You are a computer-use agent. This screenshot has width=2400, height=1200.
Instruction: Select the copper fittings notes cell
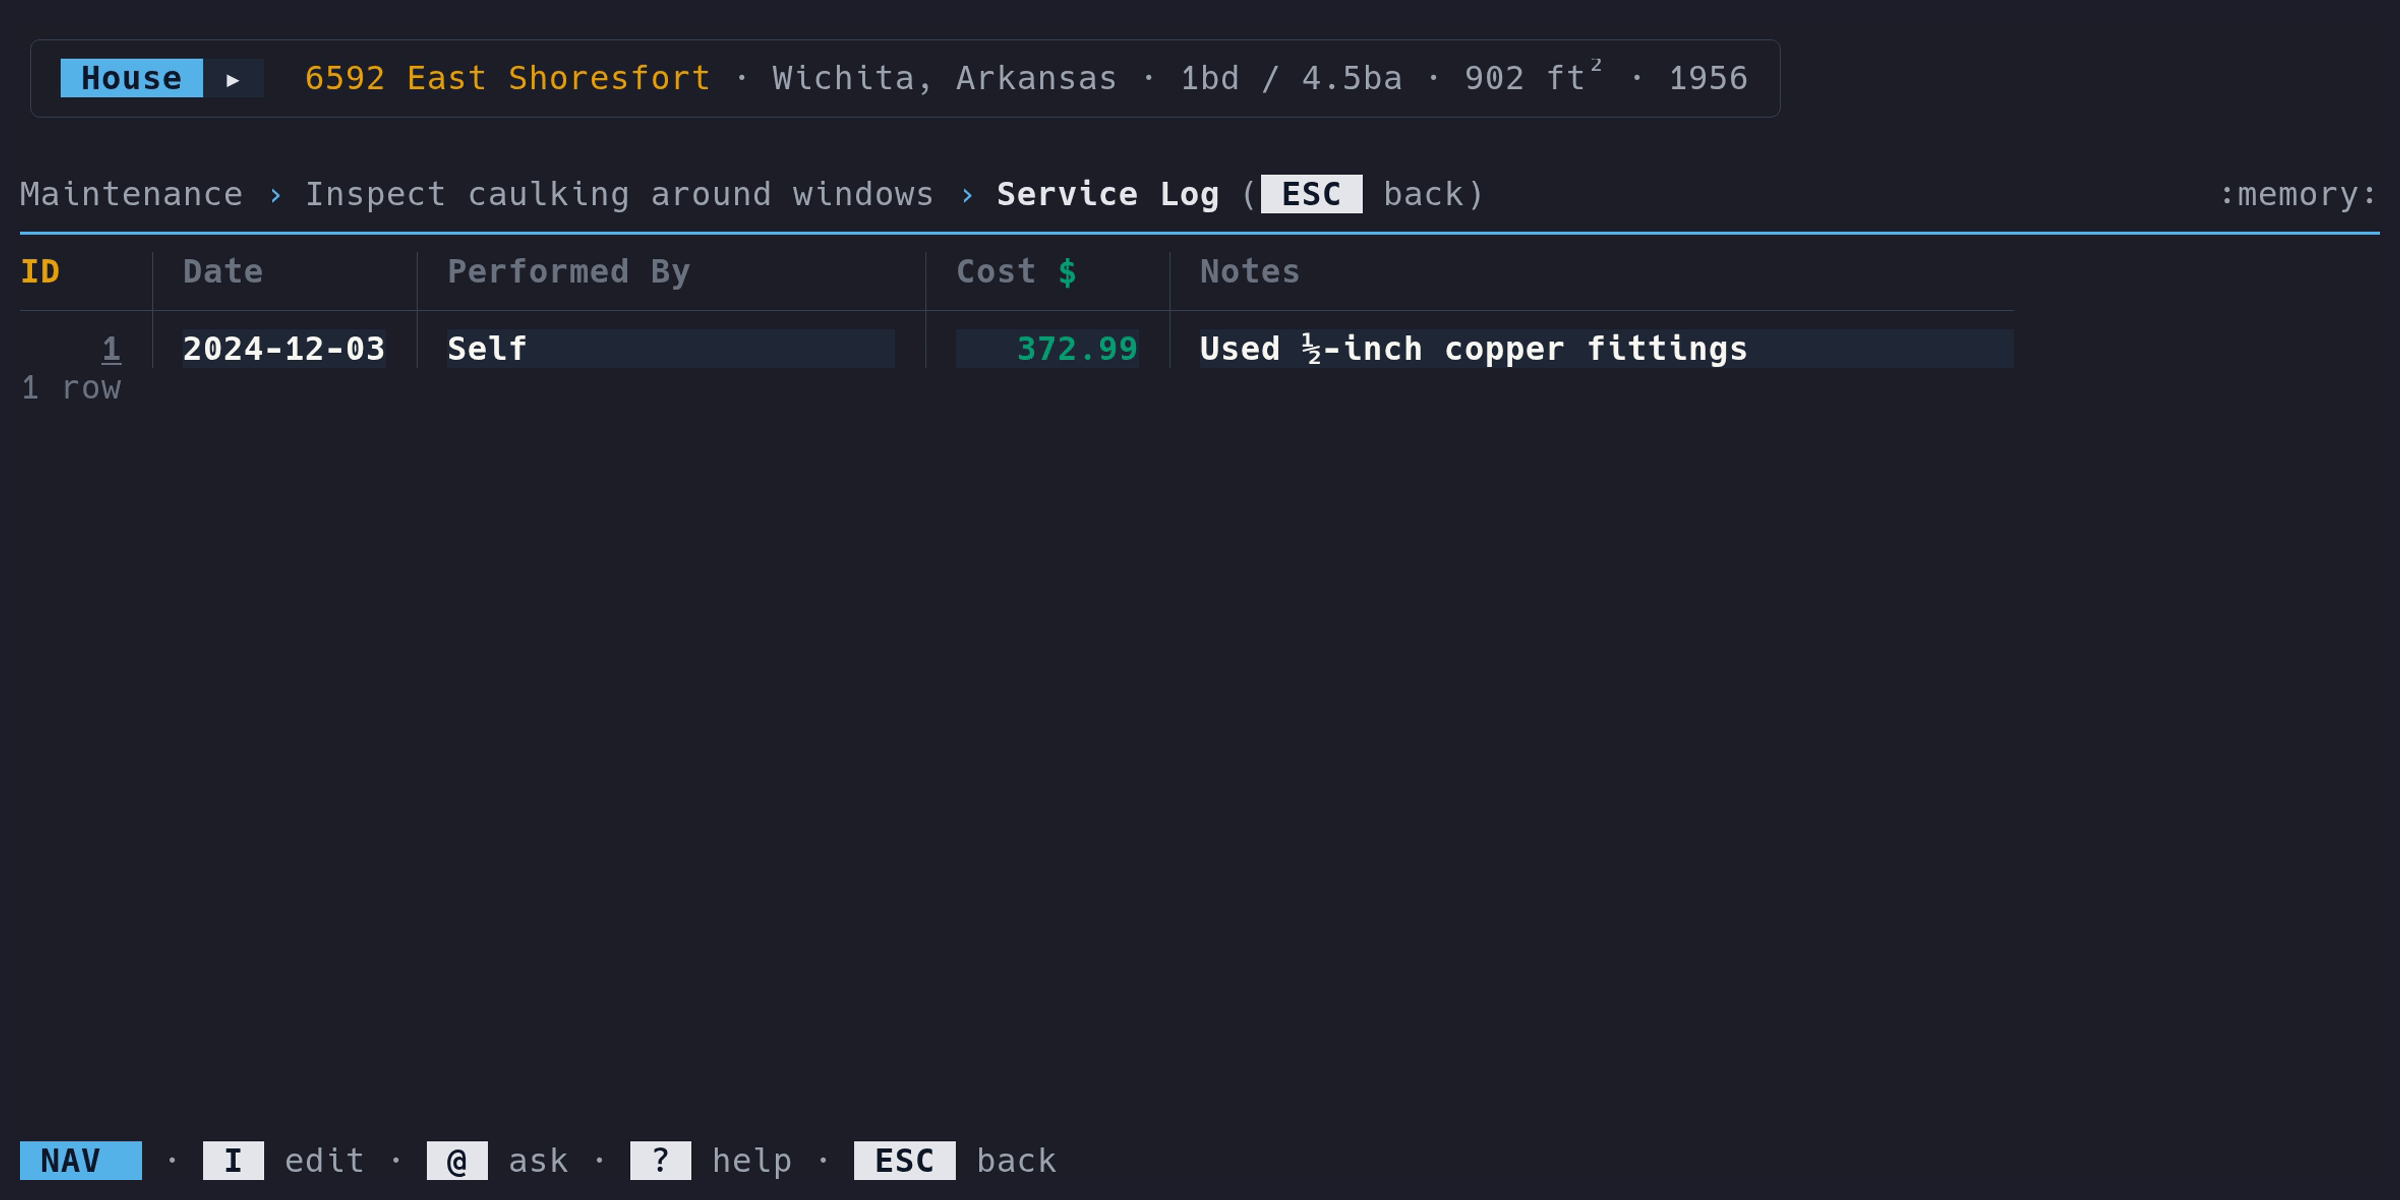click(x=1473, y=349)
